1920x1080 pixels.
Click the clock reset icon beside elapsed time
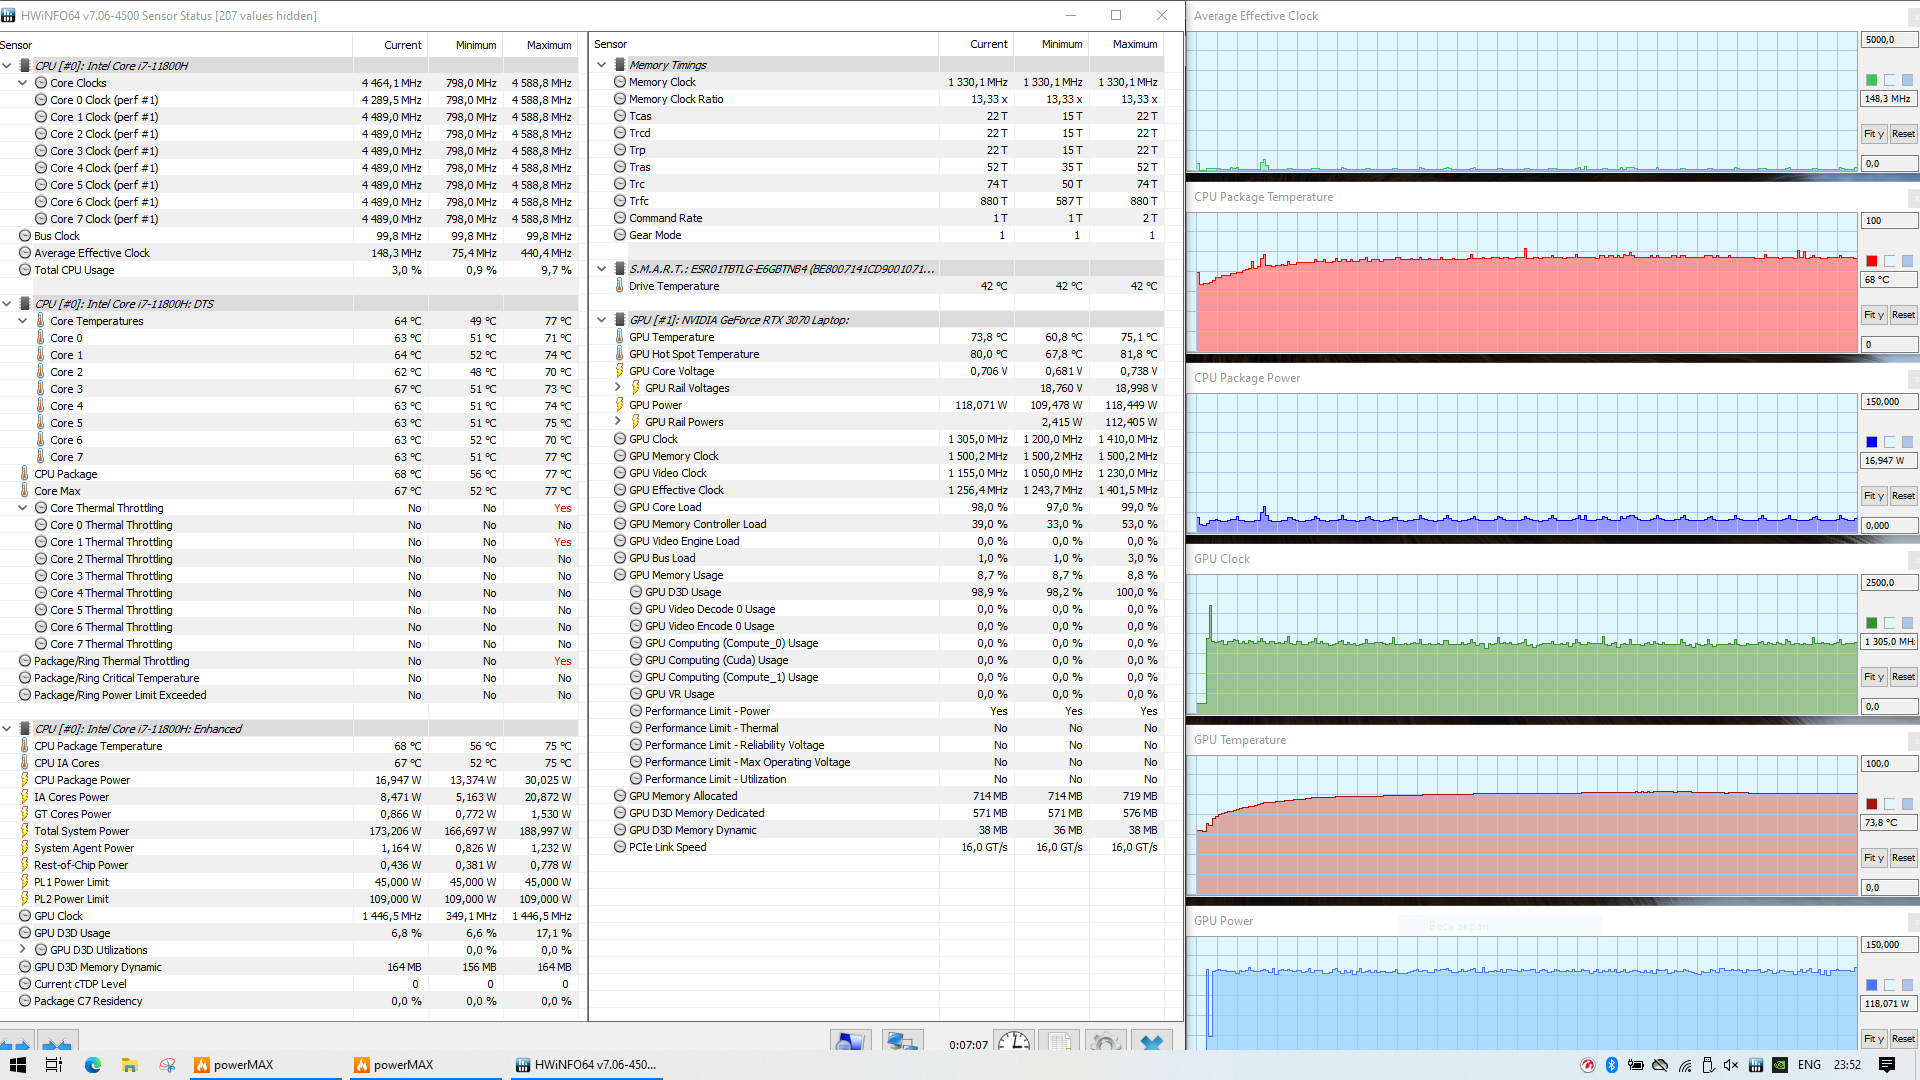pyautogui.click(x=1013, y=1042)
